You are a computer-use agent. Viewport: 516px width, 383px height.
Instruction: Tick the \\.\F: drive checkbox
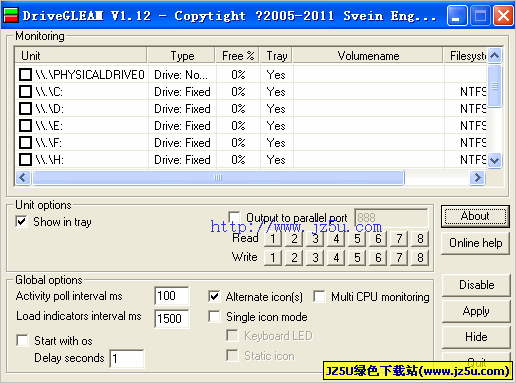[x=25, y=142]
